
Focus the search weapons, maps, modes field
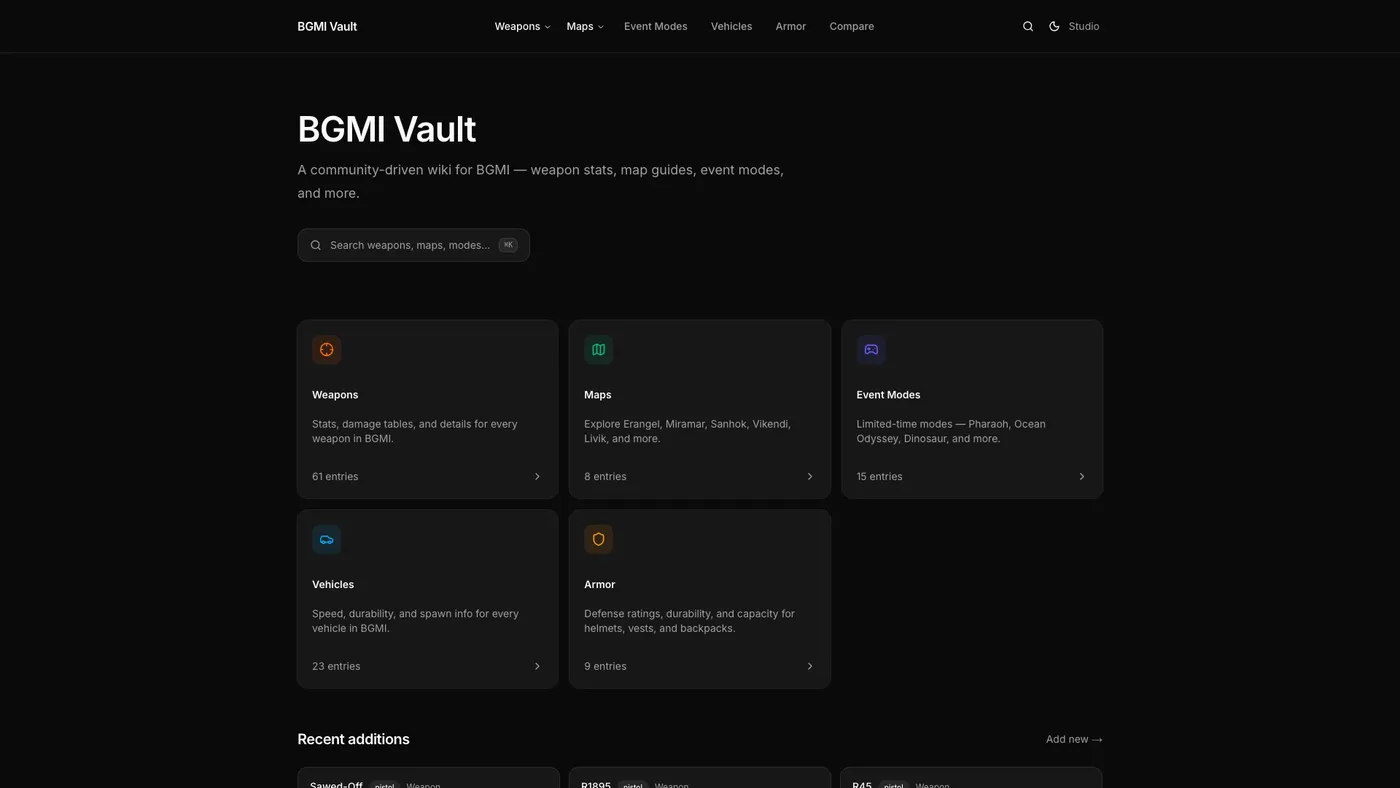point(413,245)
